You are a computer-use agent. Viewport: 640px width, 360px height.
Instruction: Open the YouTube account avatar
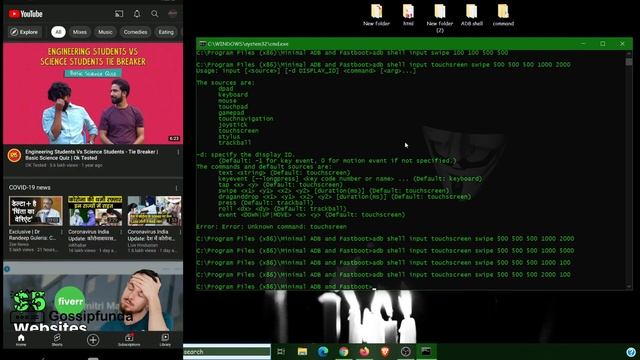[x=173, y=13]
